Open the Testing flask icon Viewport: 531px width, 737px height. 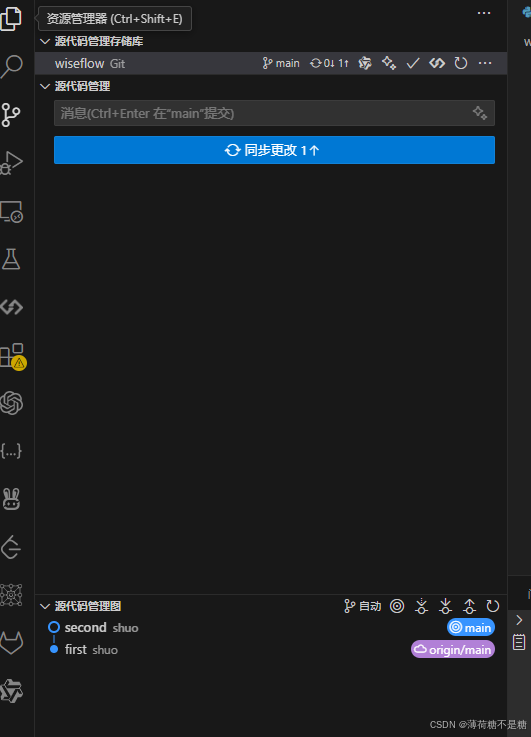coord(11,259)
